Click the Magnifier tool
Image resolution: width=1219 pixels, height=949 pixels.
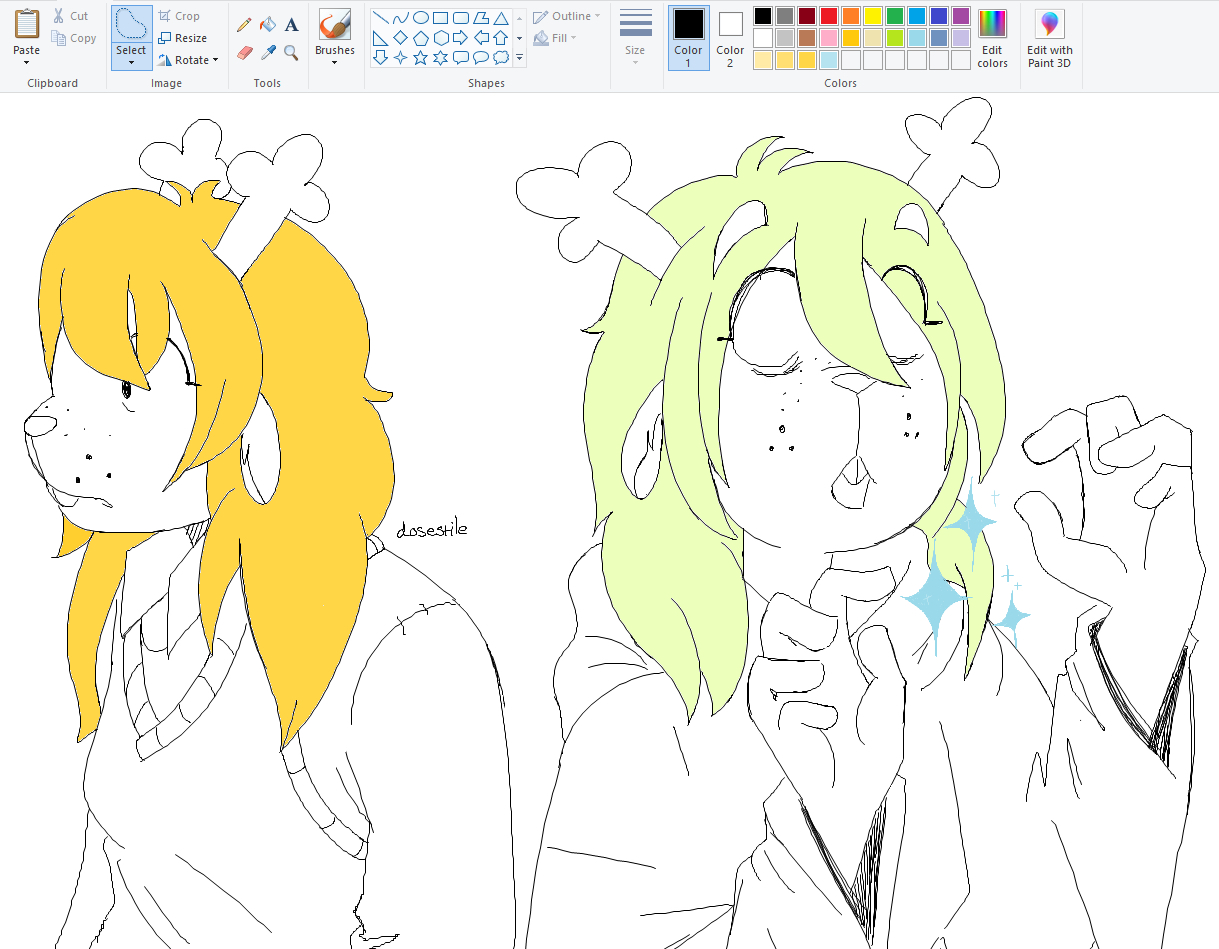pyautogui.click(x=291, y=52)
